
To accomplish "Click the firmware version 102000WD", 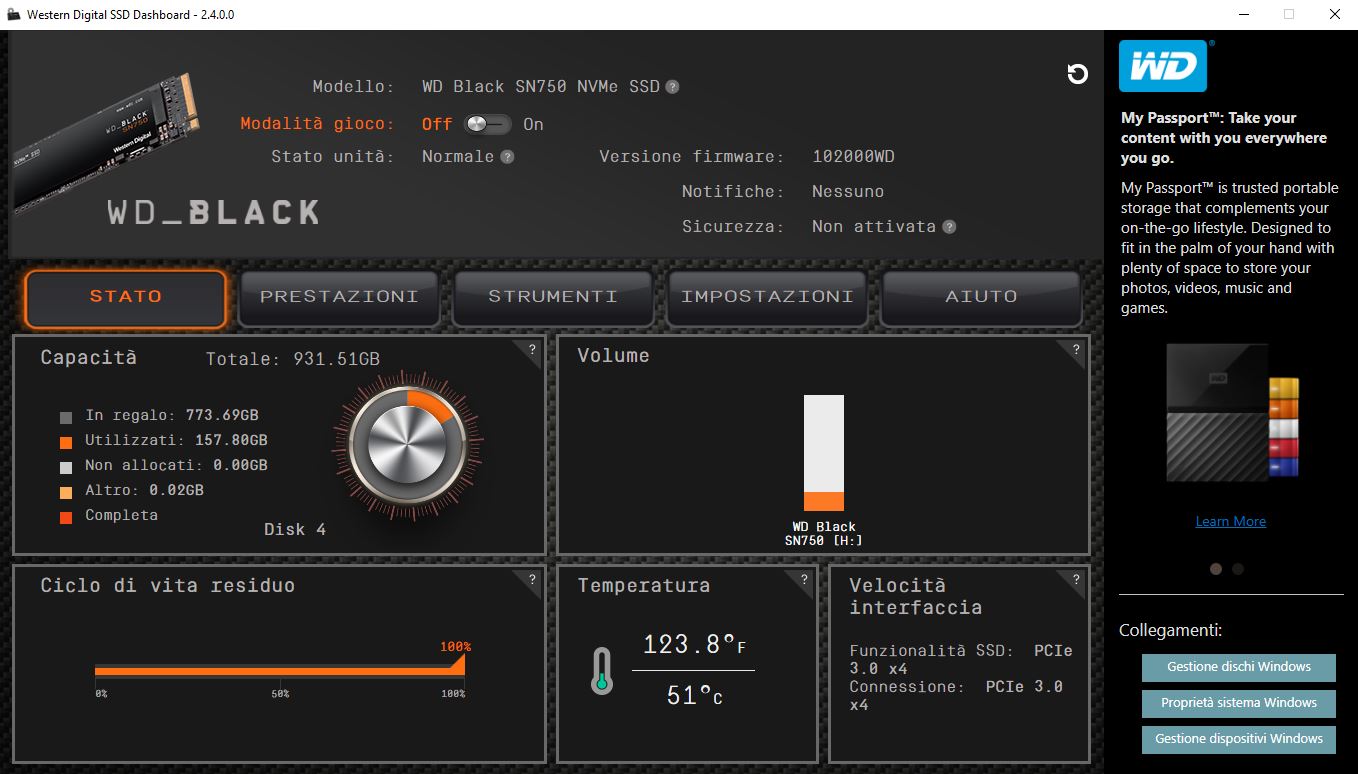I will [x=853, y=157].
